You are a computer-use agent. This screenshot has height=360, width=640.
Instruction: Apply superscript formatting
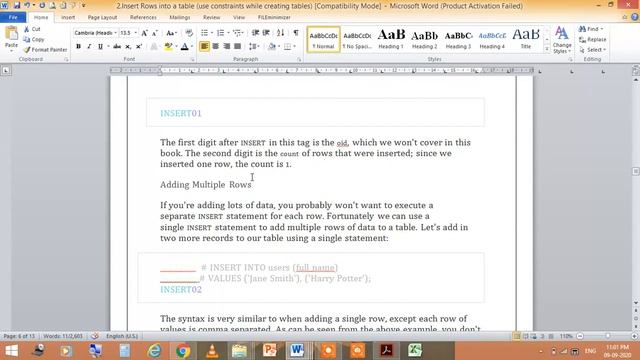coord(139,47)
